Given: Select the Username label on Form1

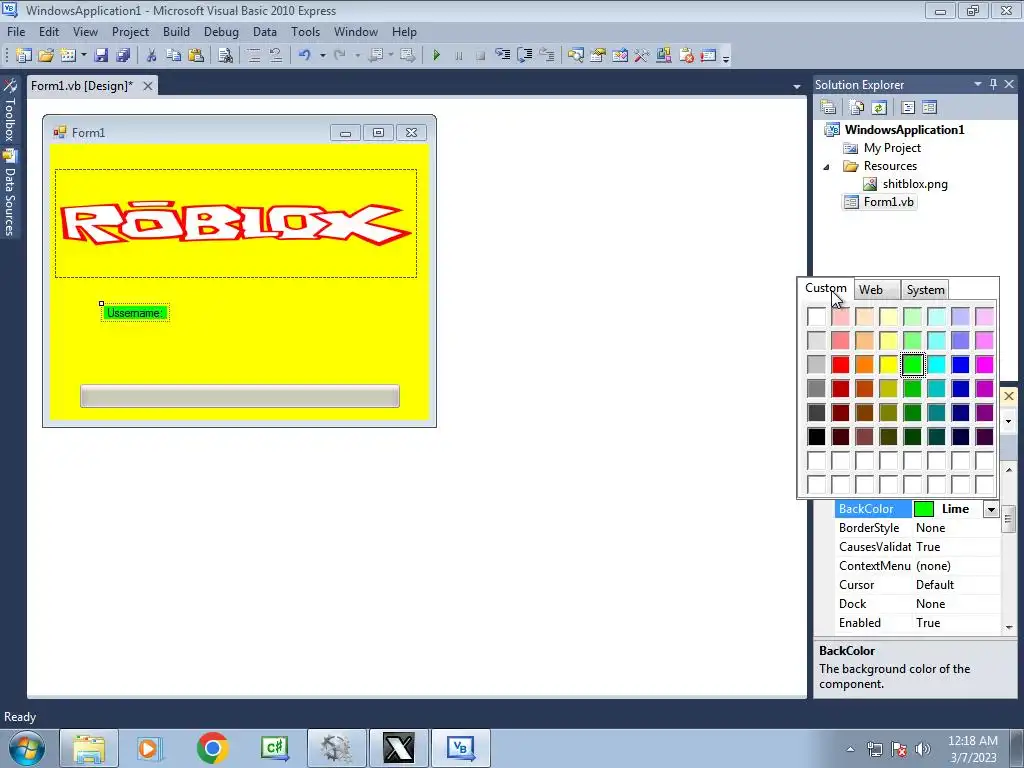Looking at the screenshot, I should coord(135,313).
